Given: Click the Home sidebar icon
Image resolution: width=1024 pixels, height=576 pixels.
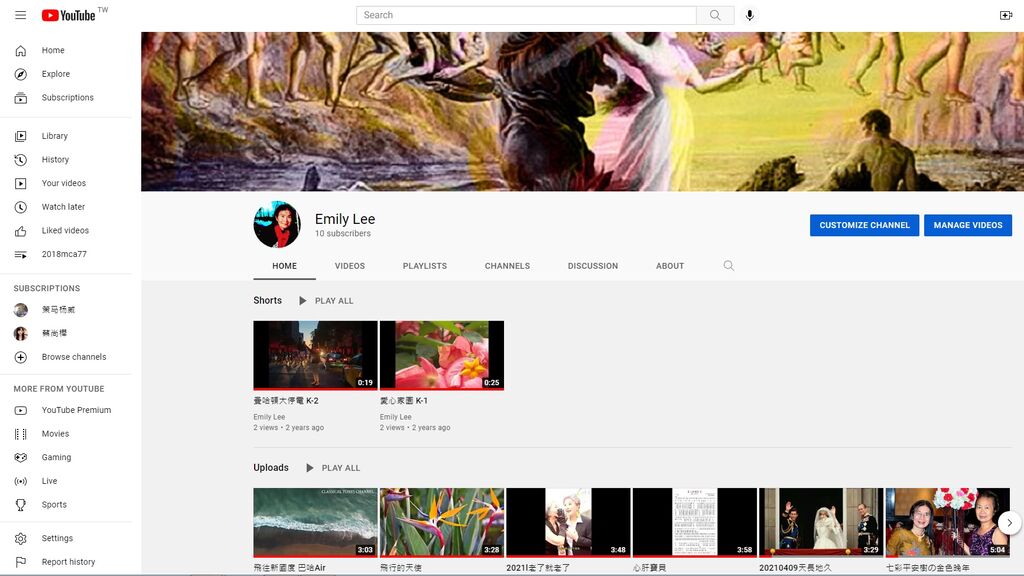Looking at the screenshot, I should pyautogui.click(x=21, y=50).
